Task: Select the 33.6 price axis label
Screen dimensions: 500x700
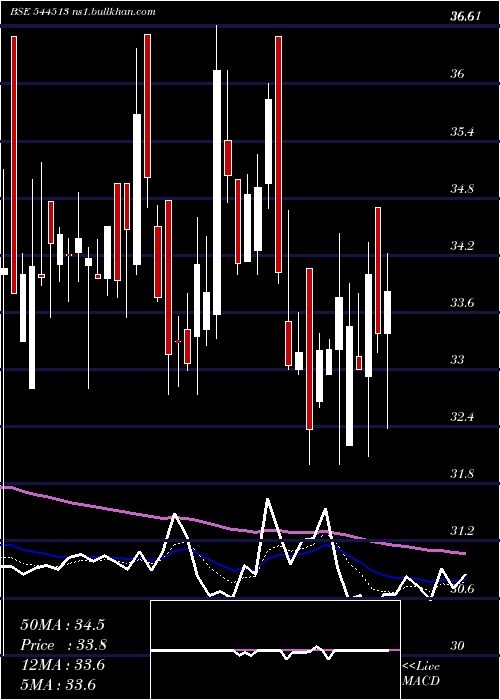Action: click(460, 303)
